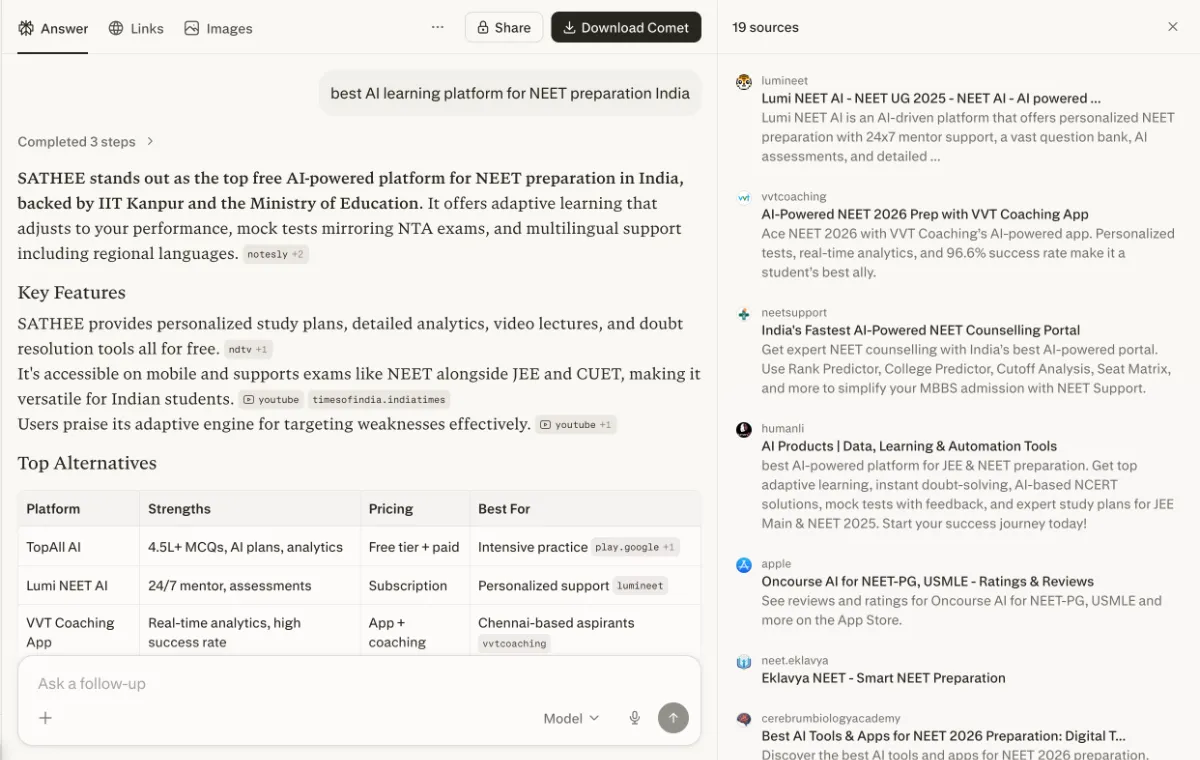Expand the Completed 3 steps section

coord(87,141)
